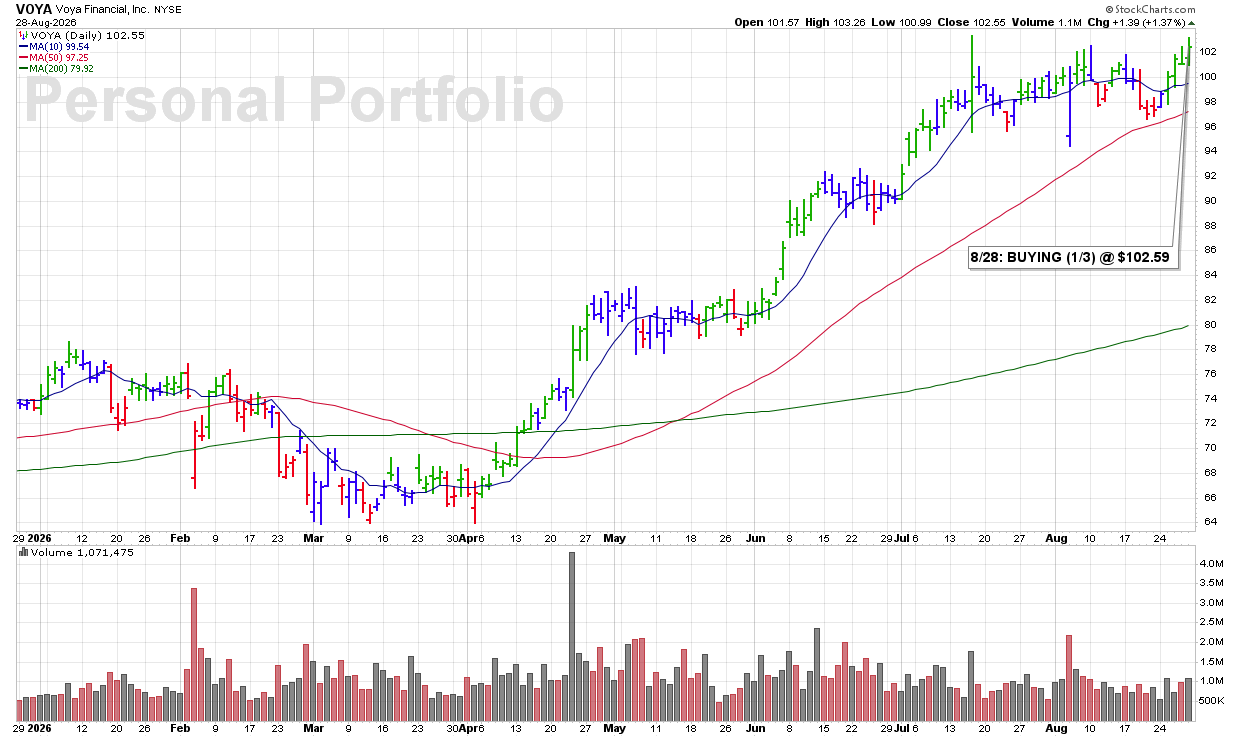
Task: Click the 70 price axis label
Action: (1209, 448)
